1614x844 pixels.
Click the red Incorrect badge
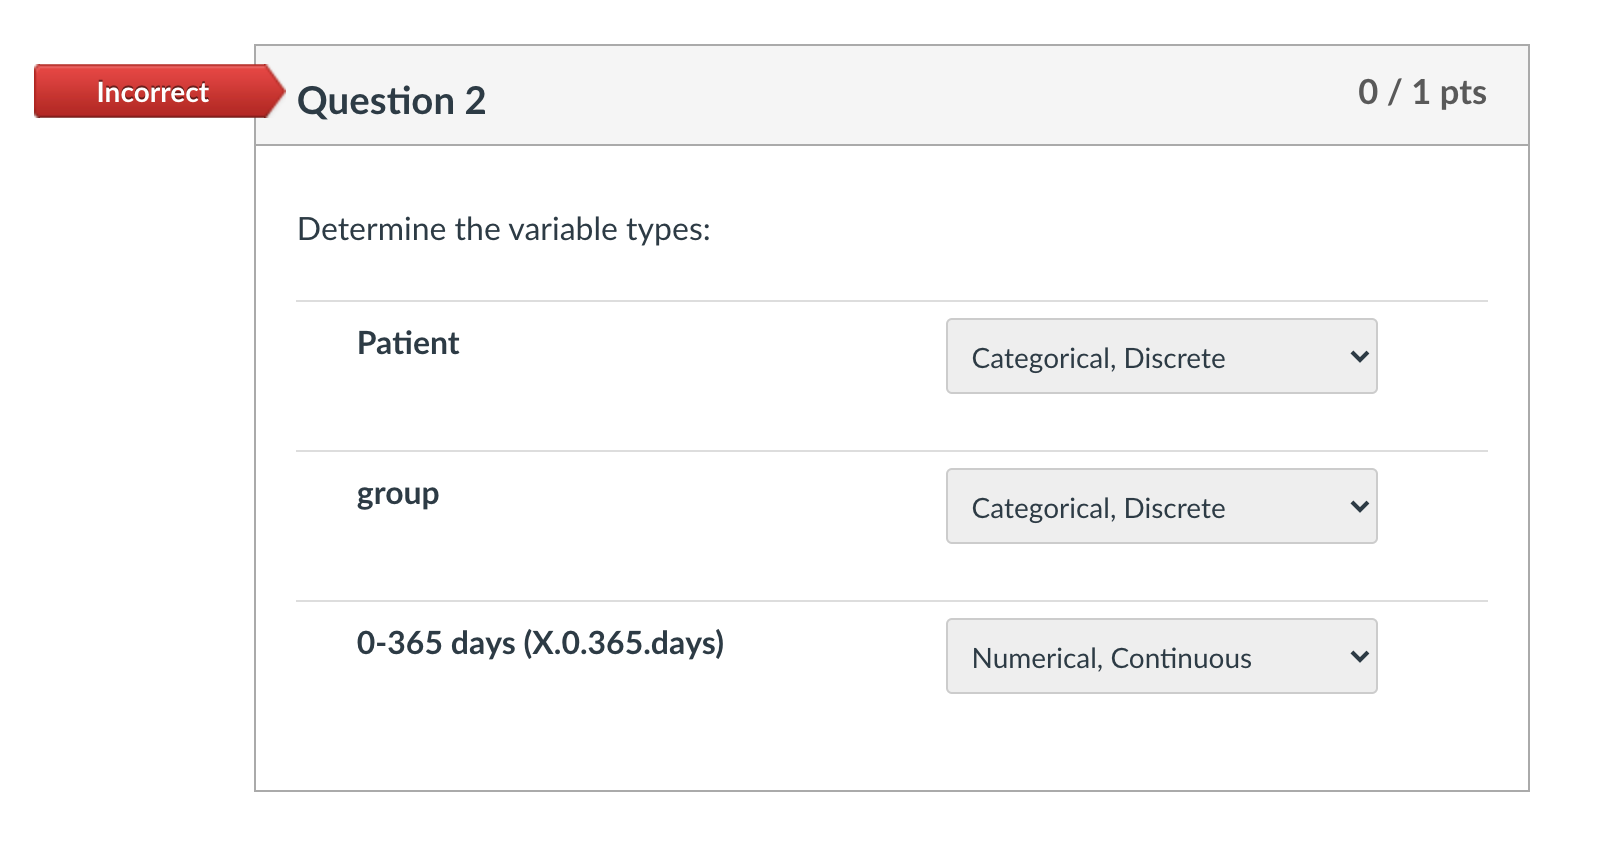152,92
